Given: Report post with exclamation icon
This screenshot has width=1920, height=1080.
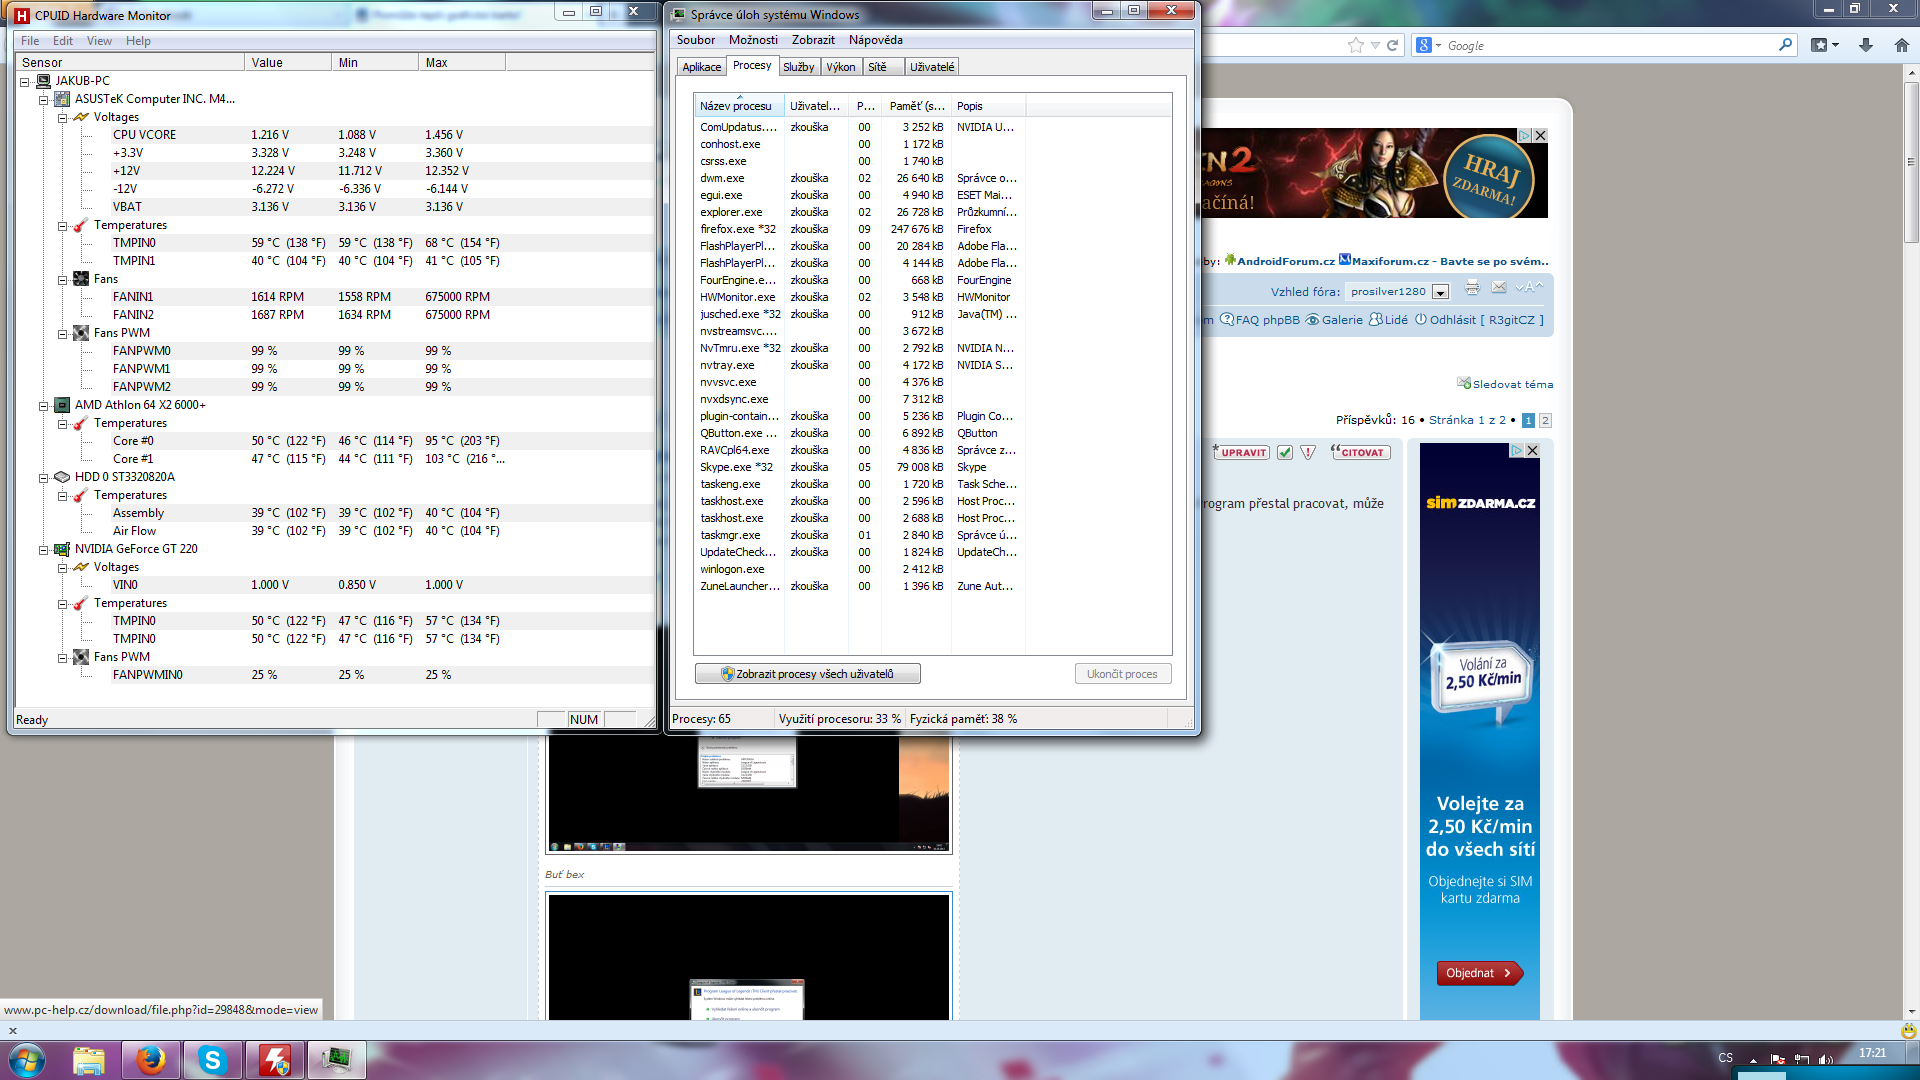Looking at the screenshot, I should coord(1308,453).
